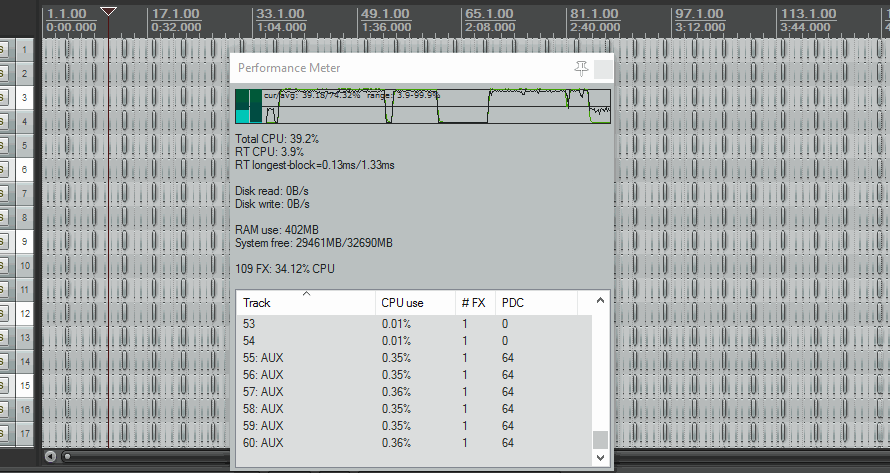The height and width of the screenshot is (473, 890).
Task: Click the CPU usage history graph
Action: point(423,106)
